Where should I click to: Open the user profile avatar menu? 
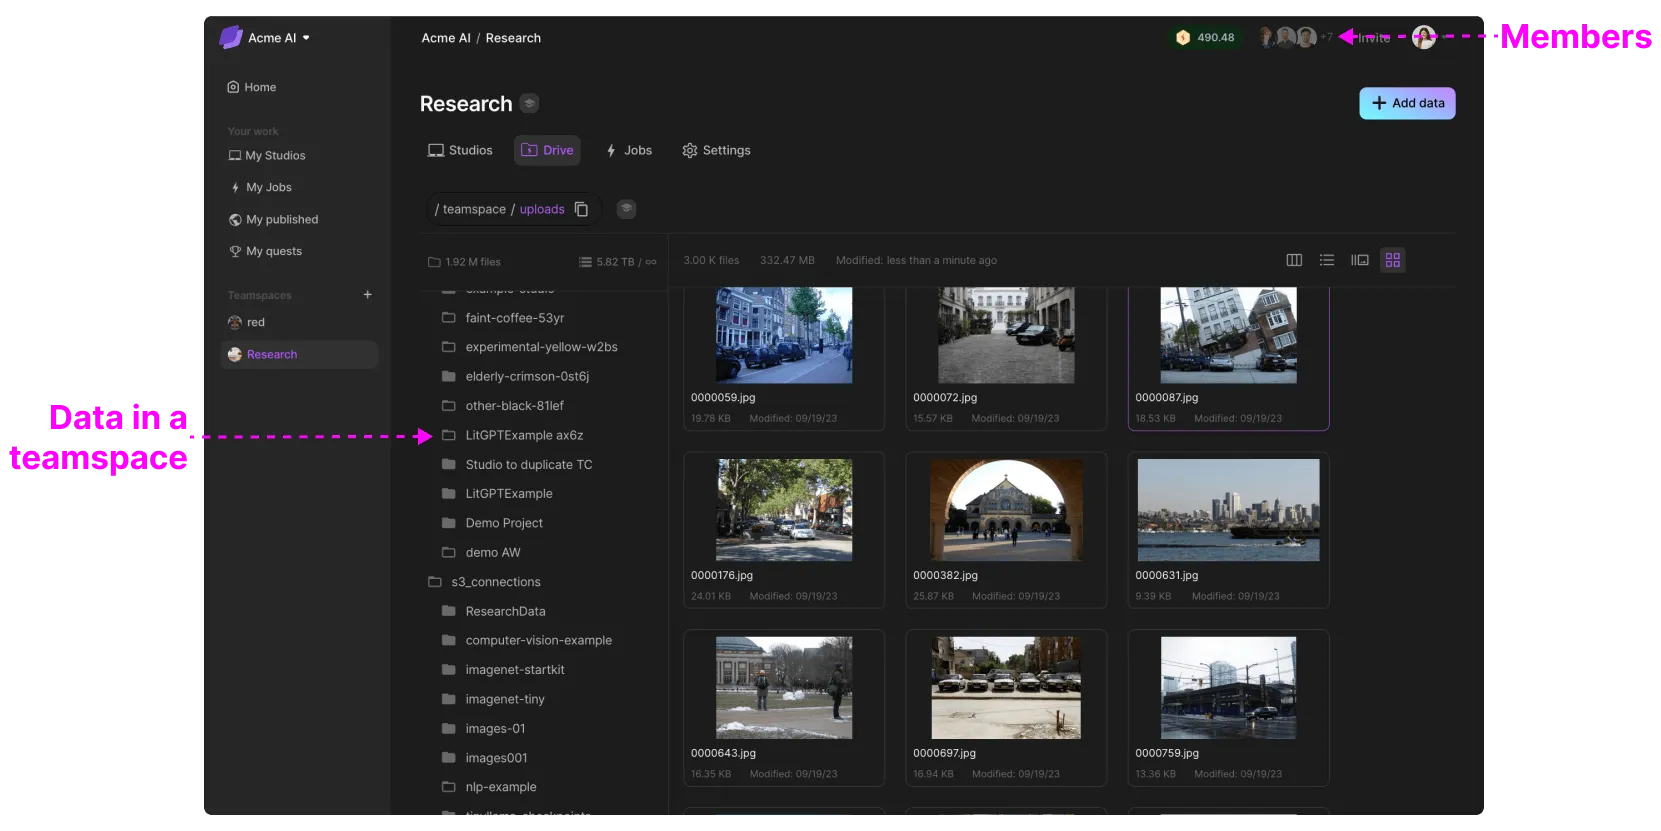[x=1424, y=38]
